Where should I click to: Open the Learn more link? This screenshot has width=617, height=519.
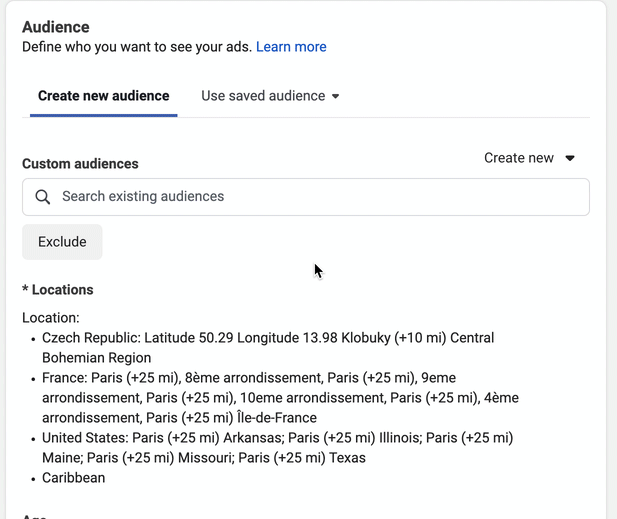(291, 46)
